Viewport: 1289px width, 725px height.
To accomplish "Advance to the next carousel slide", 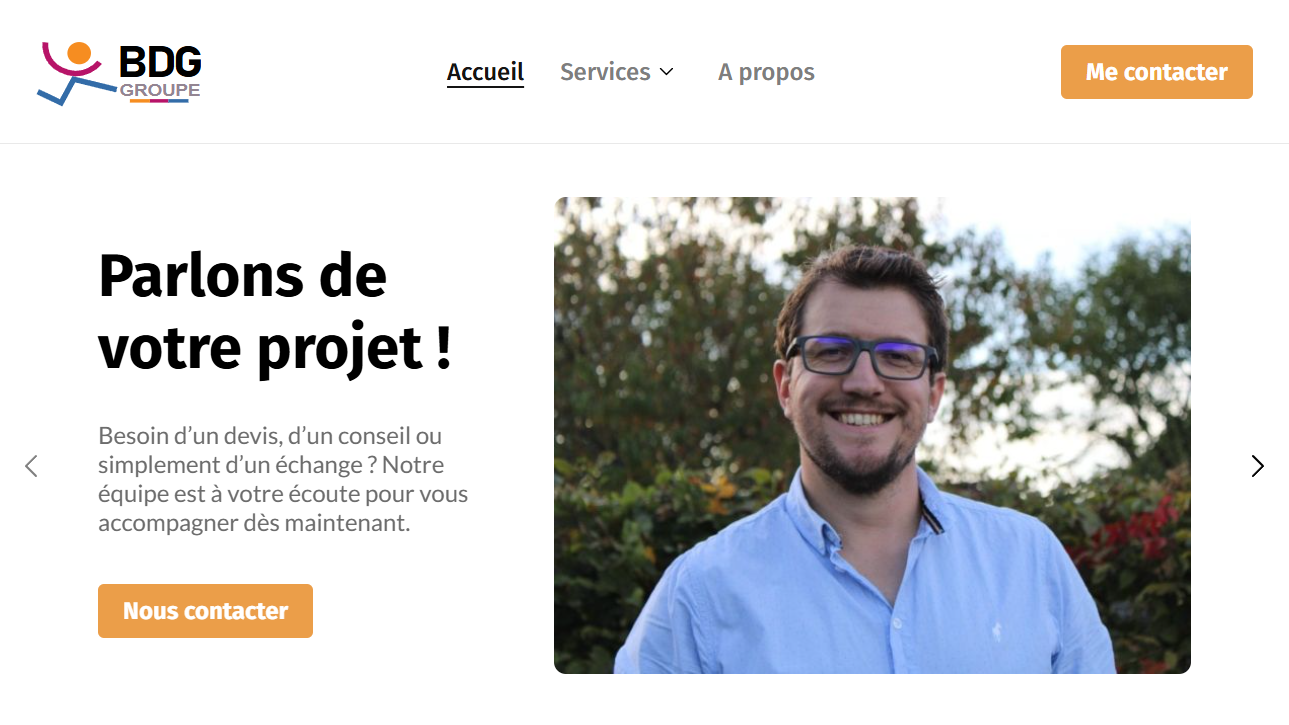I will click(1257, 466).
